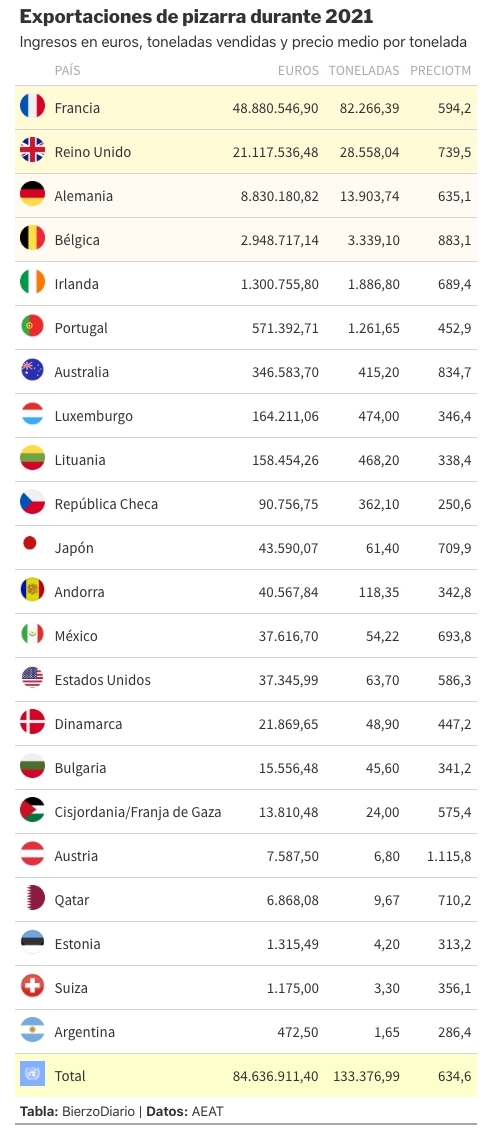The width and height of the screenshot is (501, 1132).
Task: Sort by the EUROS column header
Action: tap(298, 71)
